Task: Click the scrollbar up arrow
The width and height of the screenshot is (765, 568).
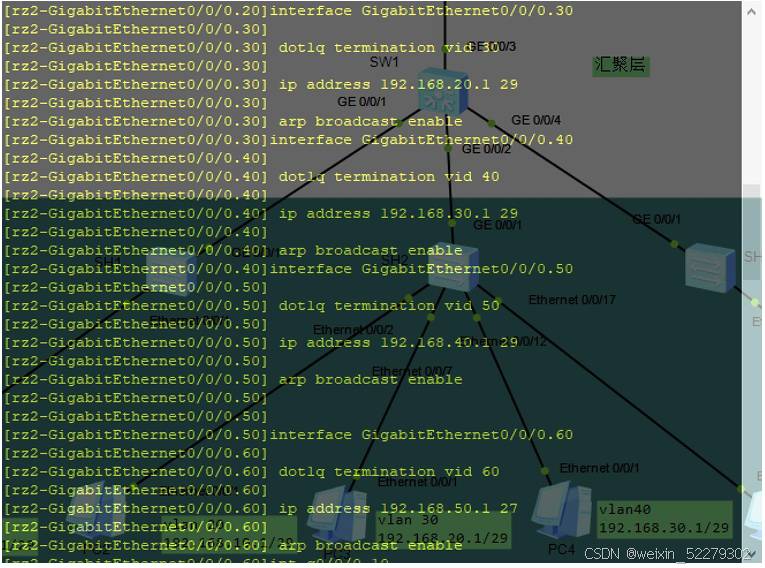Action: 752,11
